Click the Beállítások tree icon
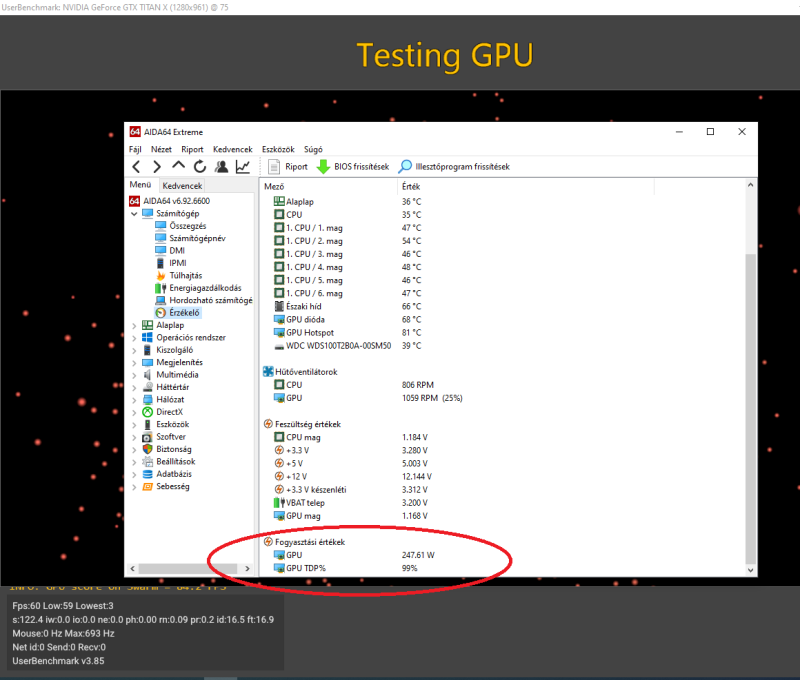The width and height of the screenshot is (800, 680). coord(147,462)
